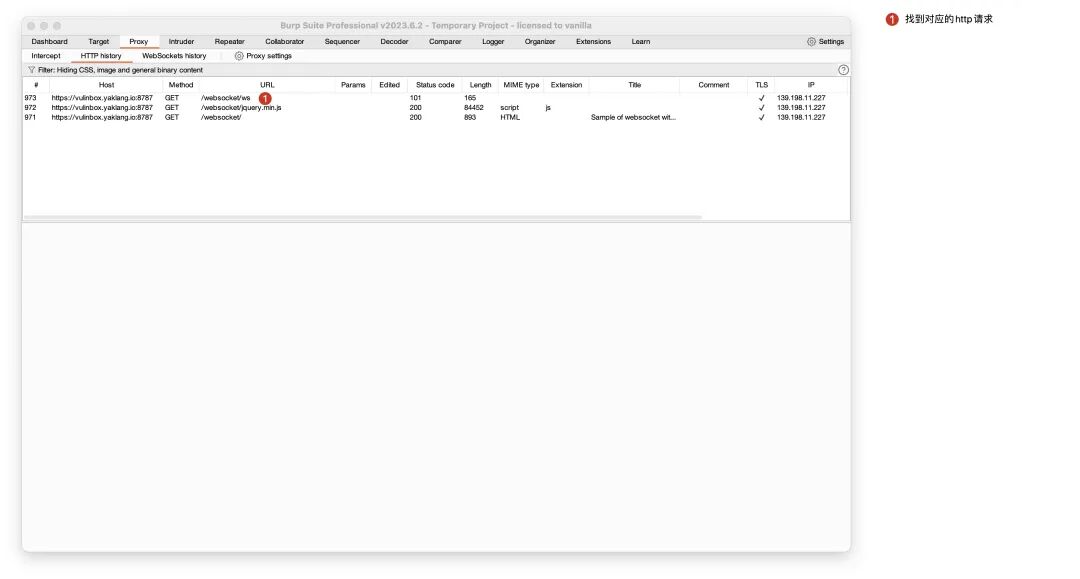This screenshot has height=579, width=1080.
Task: Select the /websocket/jquery.min.js request URL
Action: point(240,108)
